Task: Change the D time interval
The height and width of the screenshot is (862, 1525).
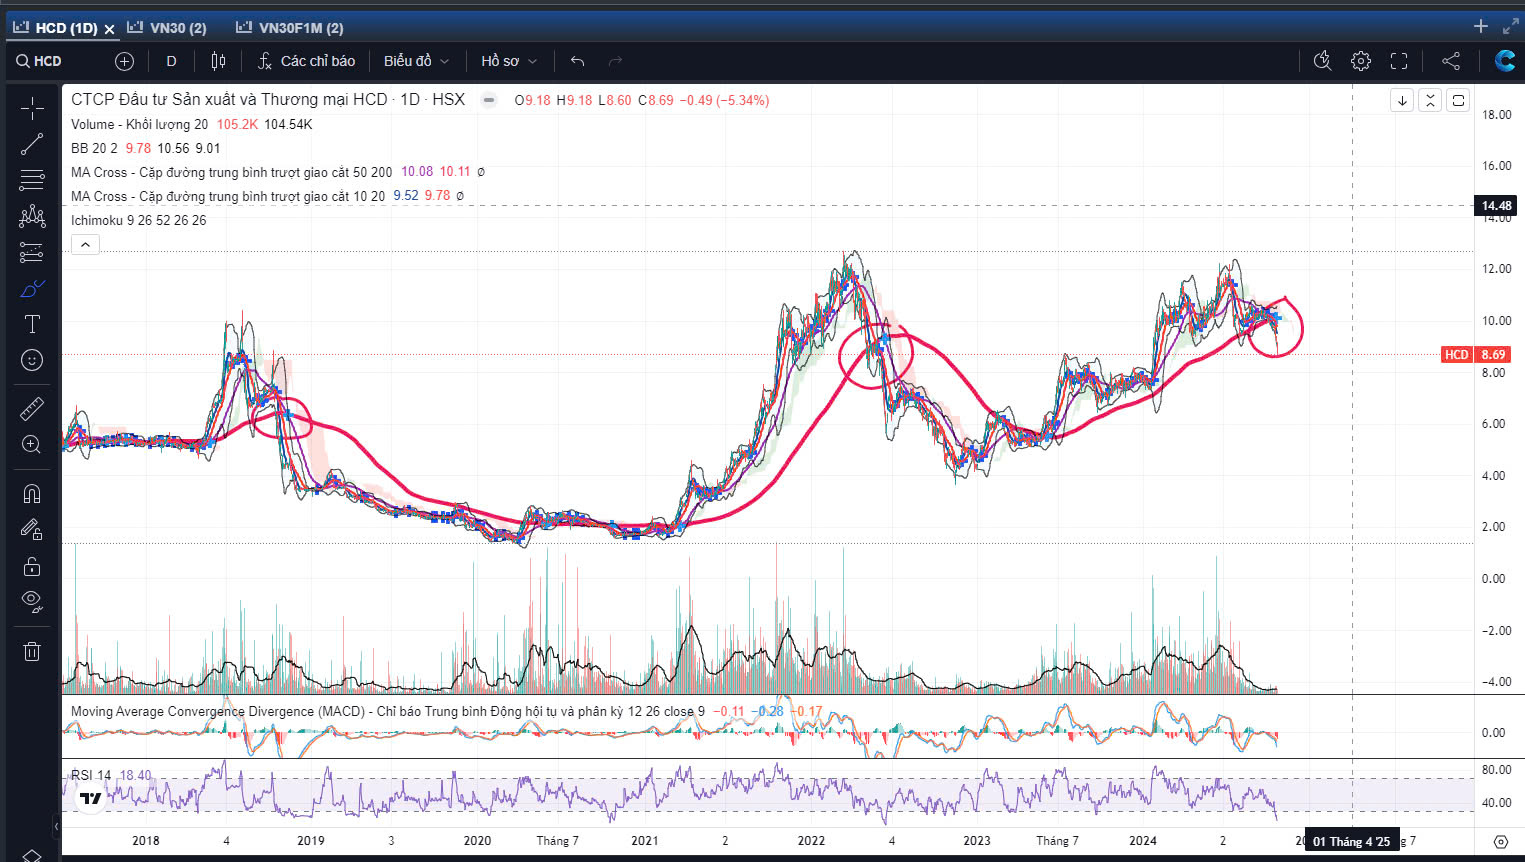Action: point(171,61)
